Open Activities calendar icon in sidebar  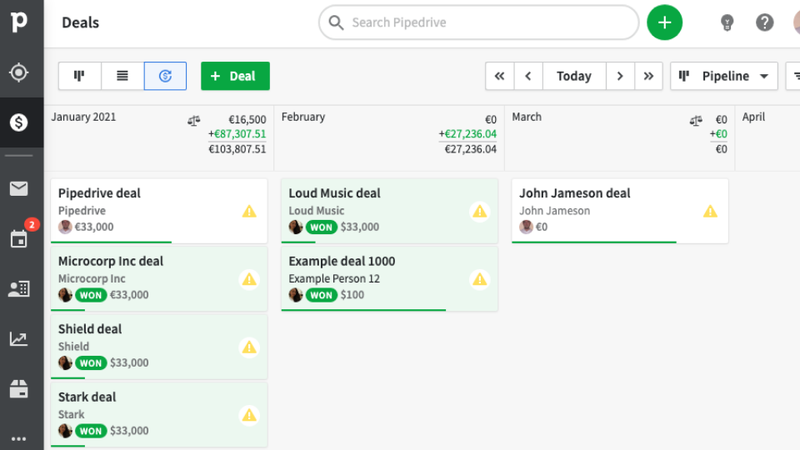19,239
